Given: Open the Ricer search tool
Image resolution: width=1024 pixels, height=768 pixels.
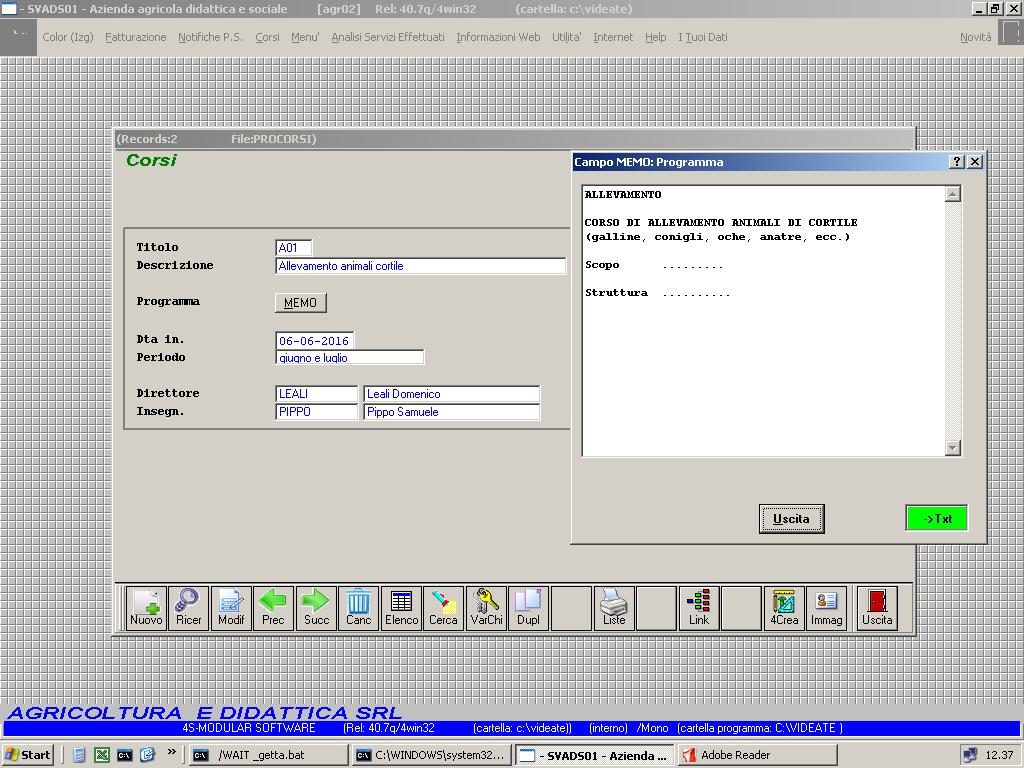Looking at the screenshot, I should point(189,608).
